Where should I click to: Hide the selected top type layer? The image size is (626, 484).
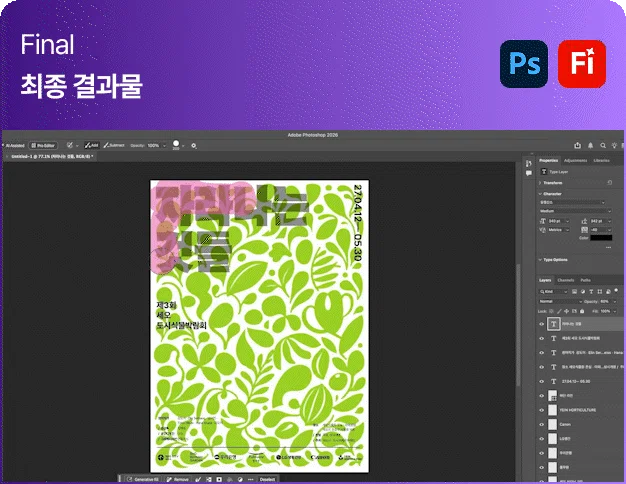542,324
